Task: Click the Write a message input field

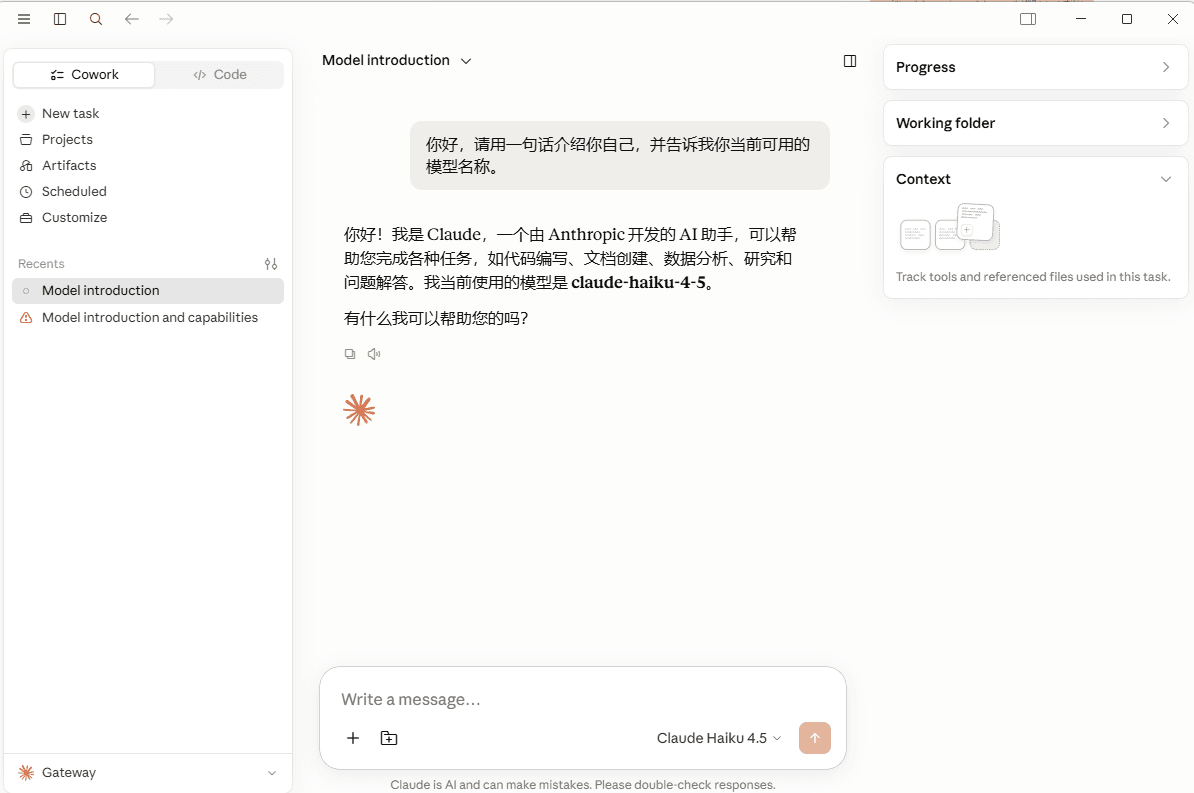Action: [x=583, y=699]
